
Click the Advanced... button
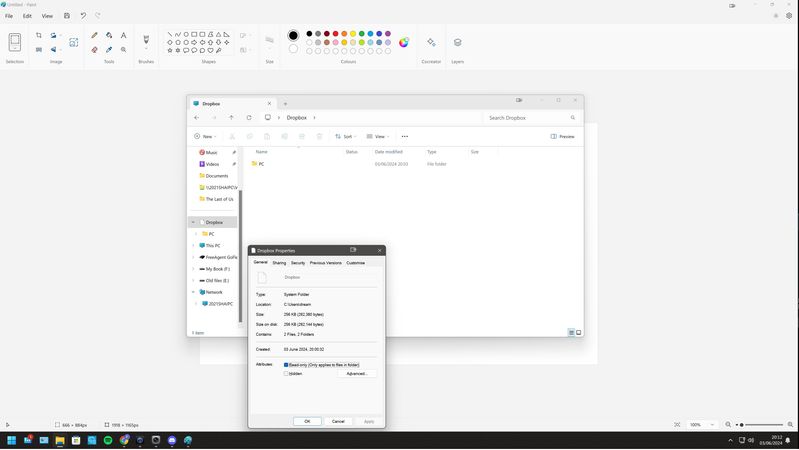click(x=357, y=374)
